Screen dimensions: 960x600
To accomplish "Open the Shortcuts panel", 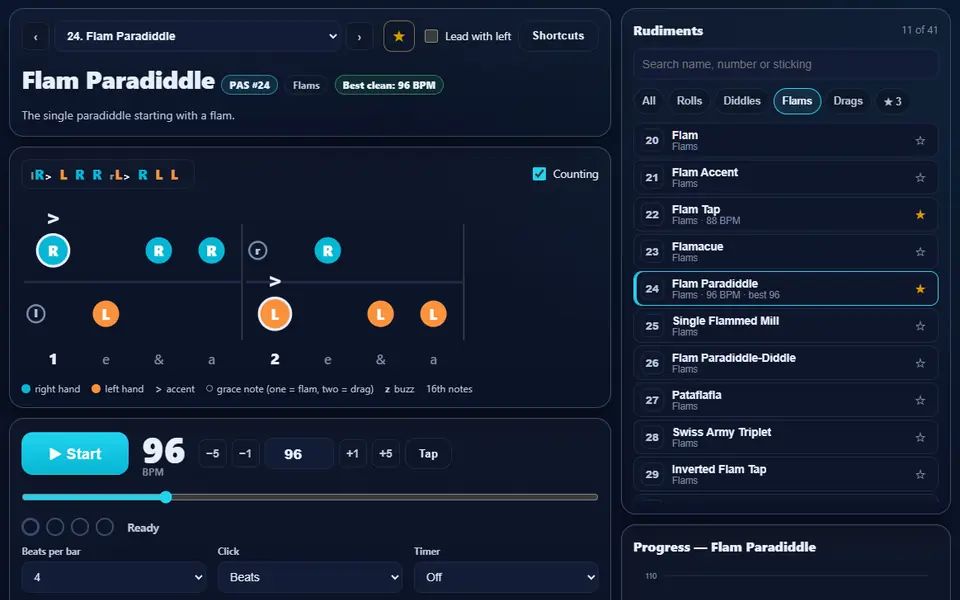I will click(558, 36).
